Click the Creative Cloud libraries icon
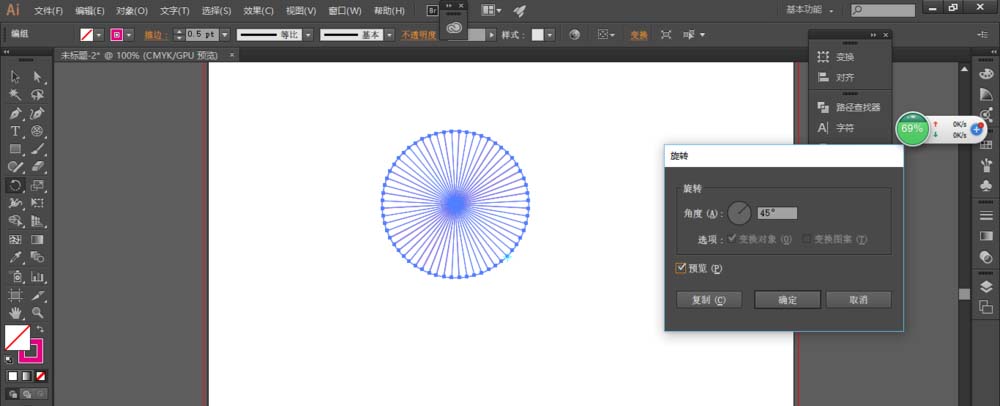Image resolution: width=1000 pixels, height=406 pixels. 454,27
